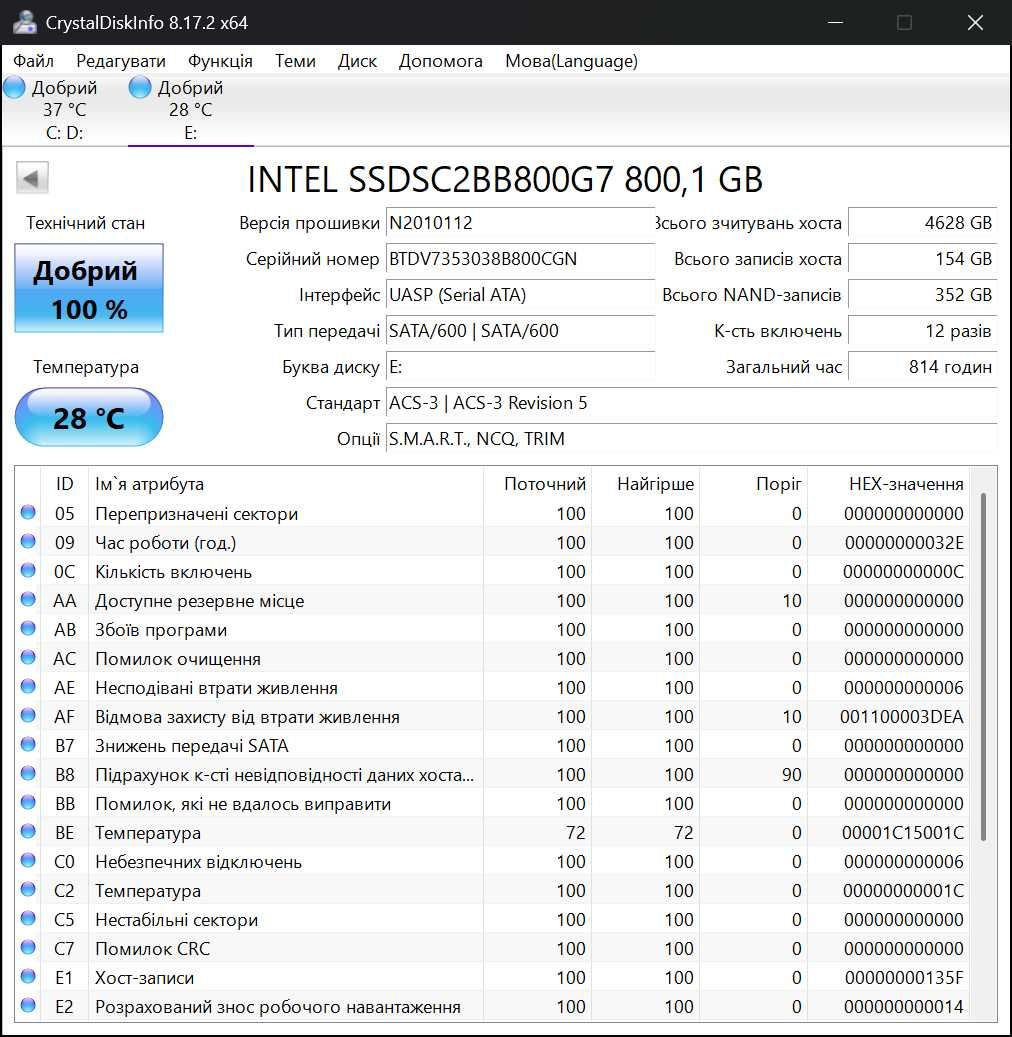1012x1037 pixels.
Task: Select the Перепризначені сектори attribute name
Action: 196,514
